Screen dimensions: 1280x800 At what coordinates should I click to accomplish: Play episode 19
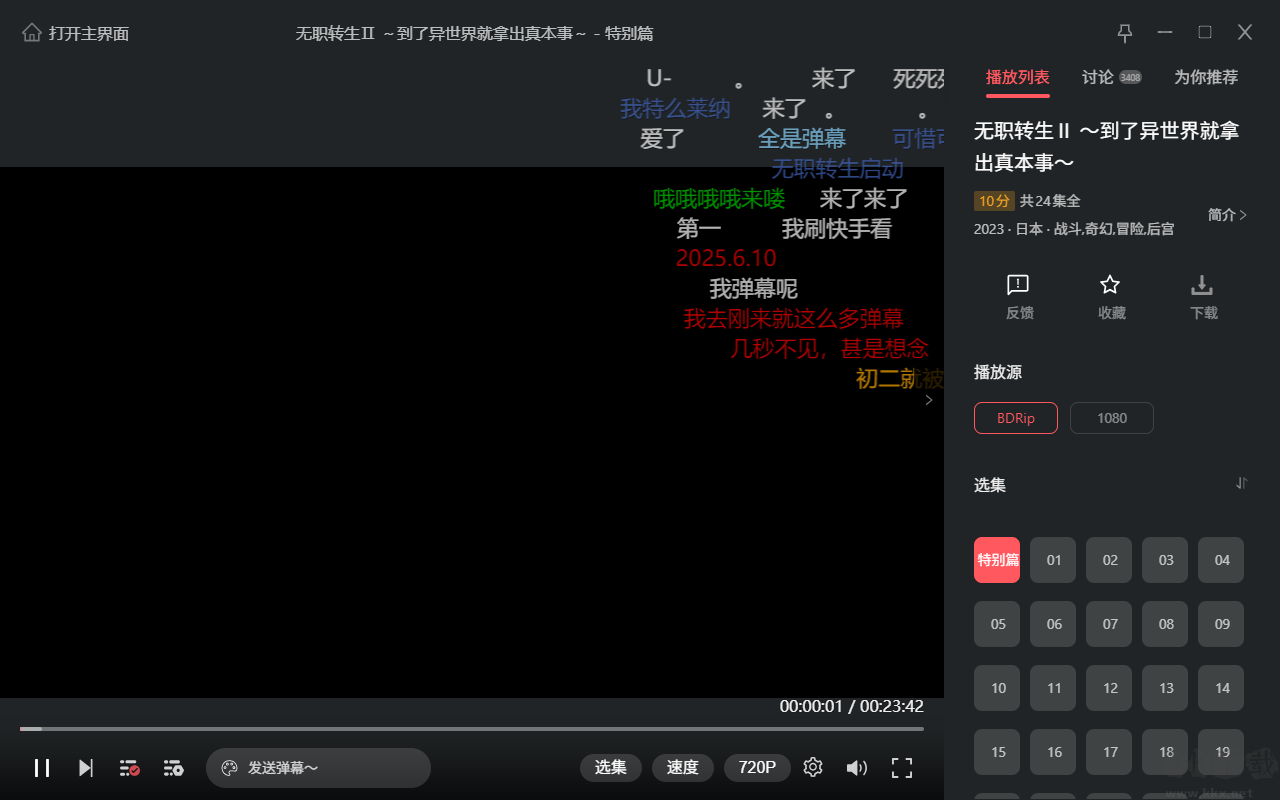(x=1221, y=752)
